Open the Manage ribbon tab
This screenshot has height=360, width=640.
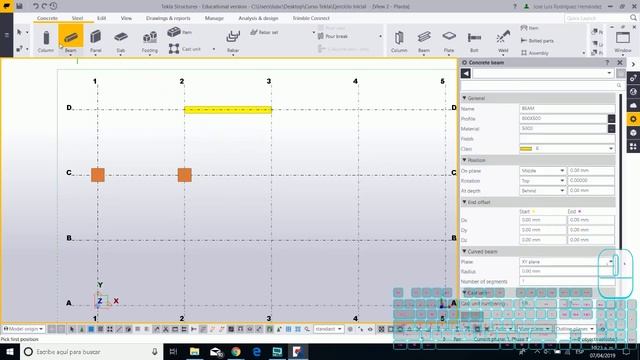214,18
